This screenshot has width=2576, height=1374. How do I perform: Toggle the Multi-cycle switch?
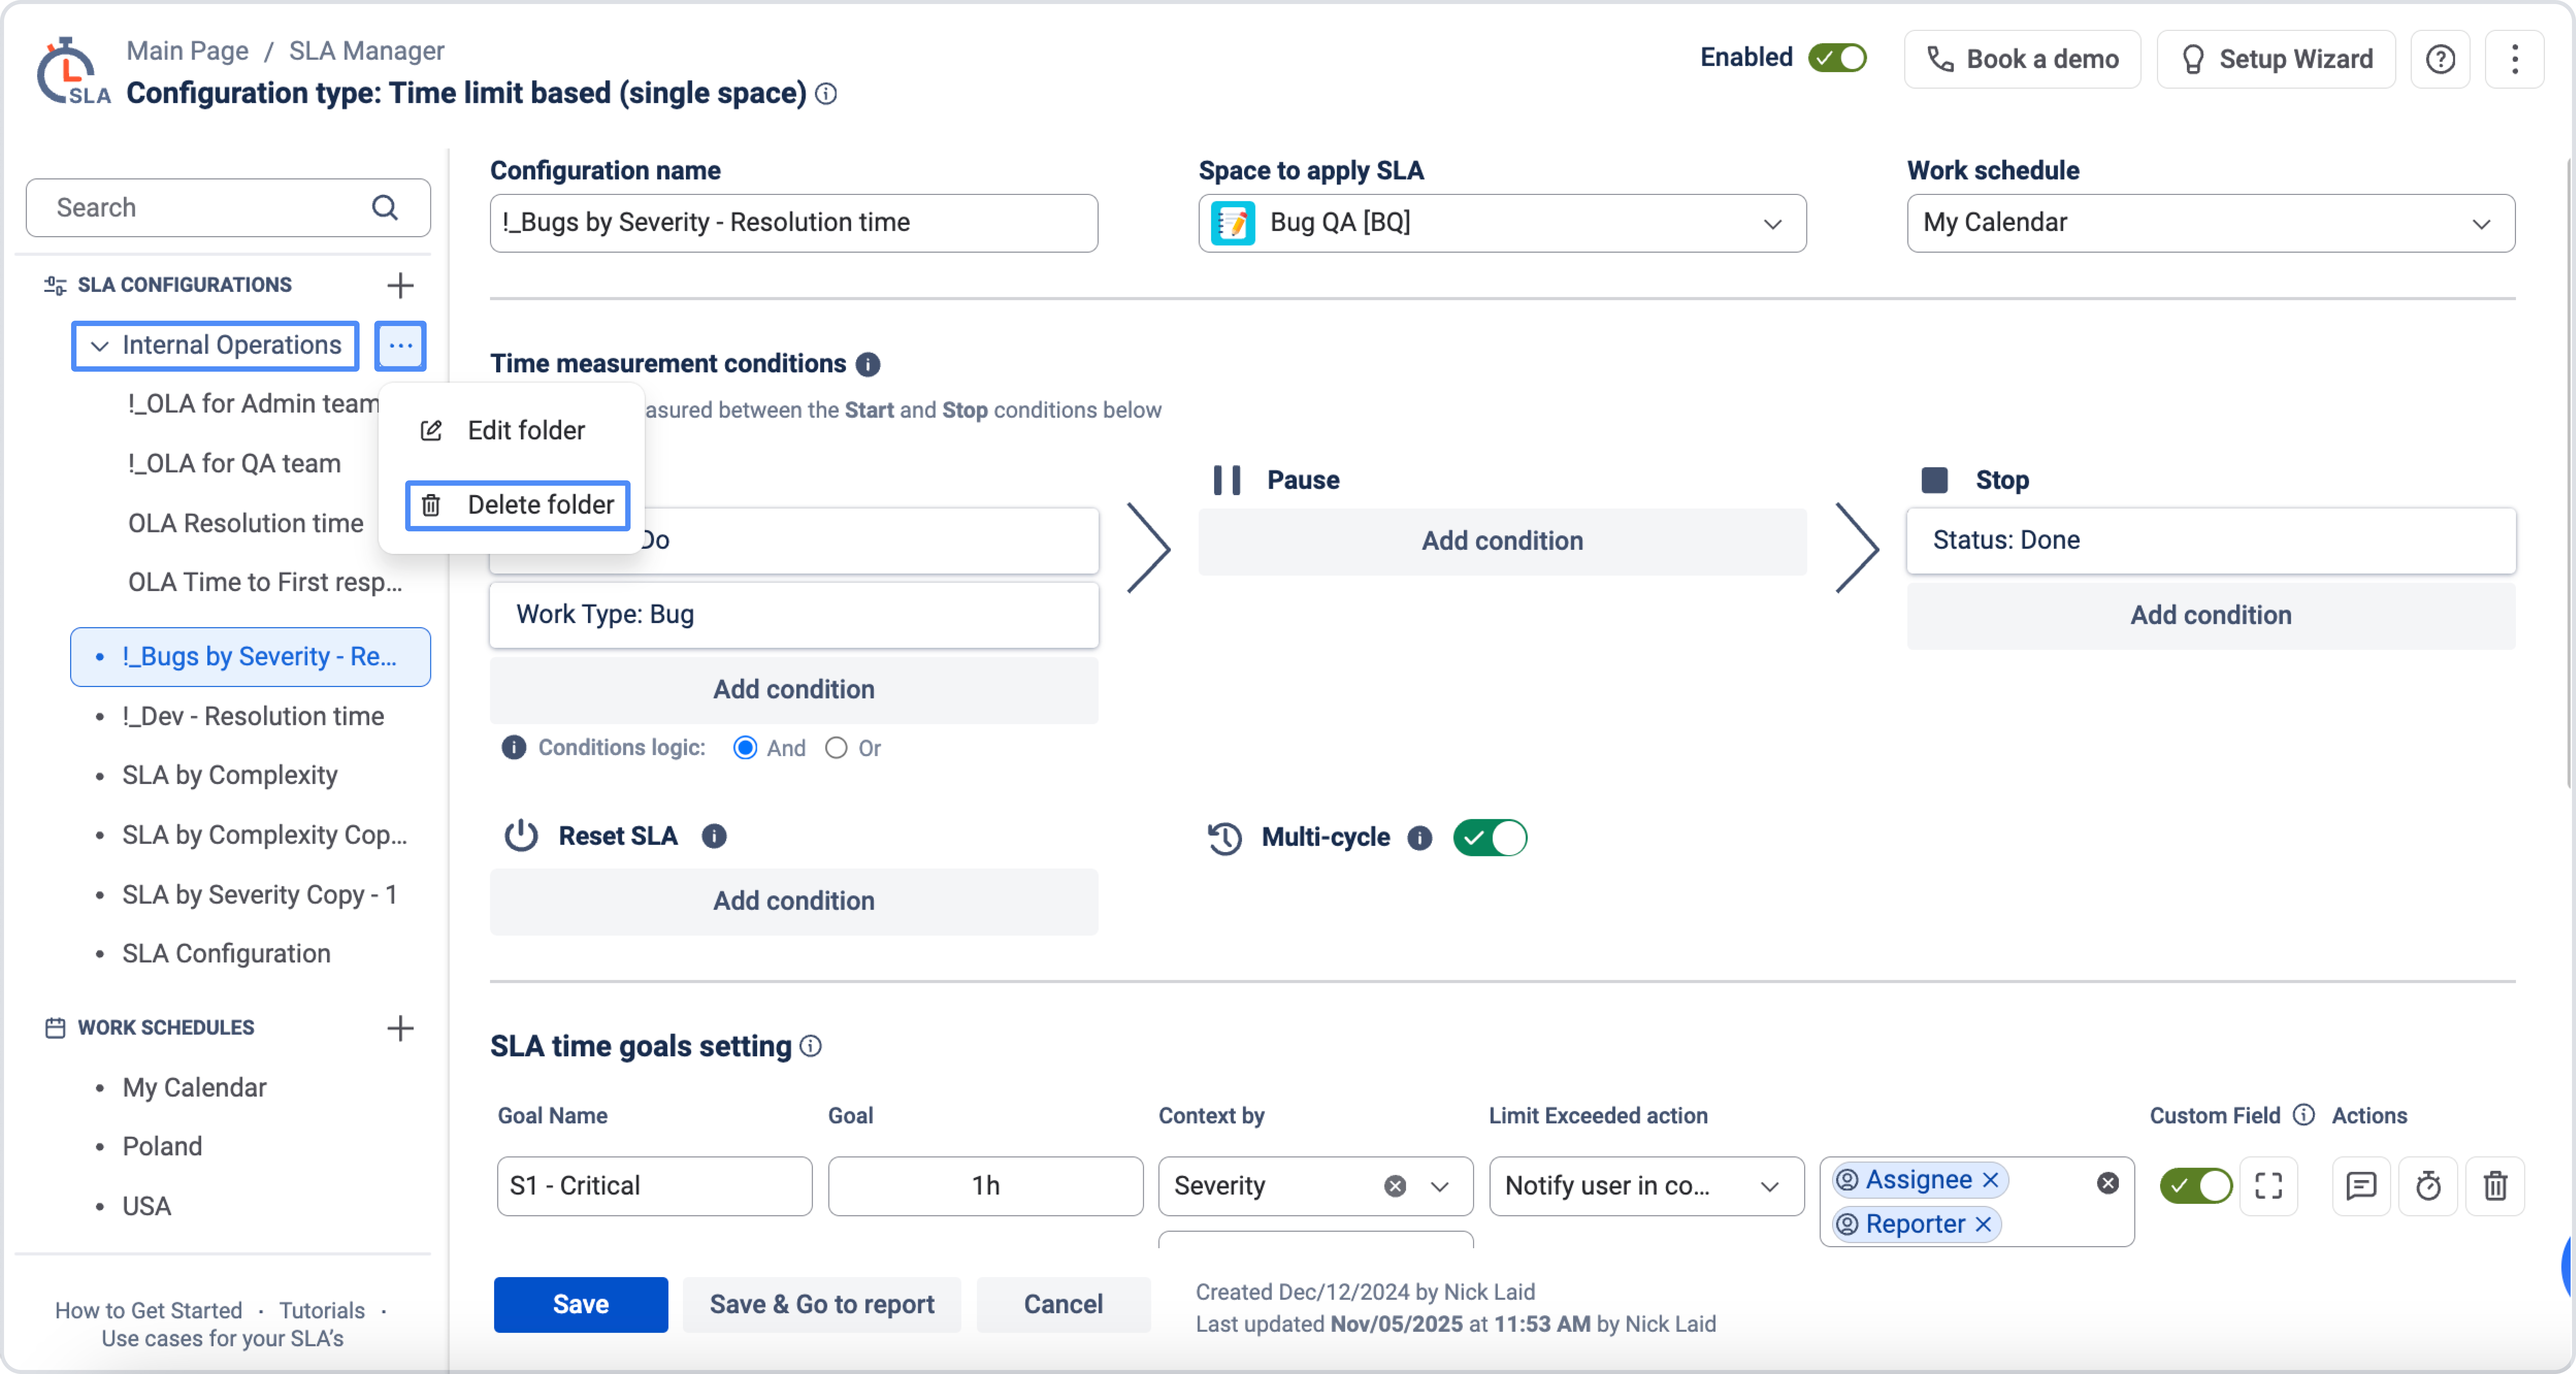tap(1490, 838)
